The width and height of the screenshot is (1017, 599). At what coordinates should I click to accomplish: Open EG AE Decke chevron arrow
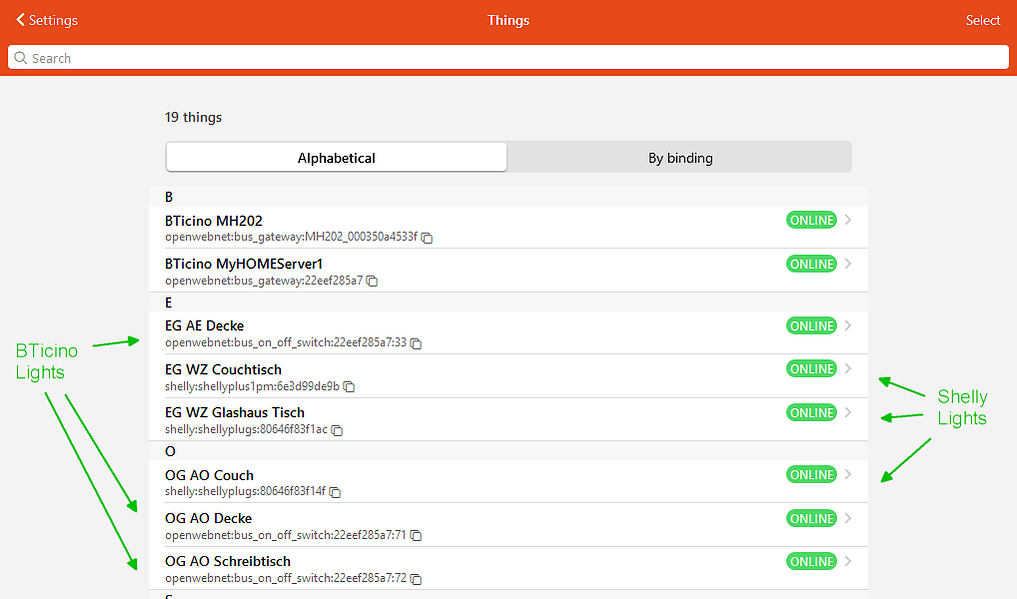pos(848,325)
